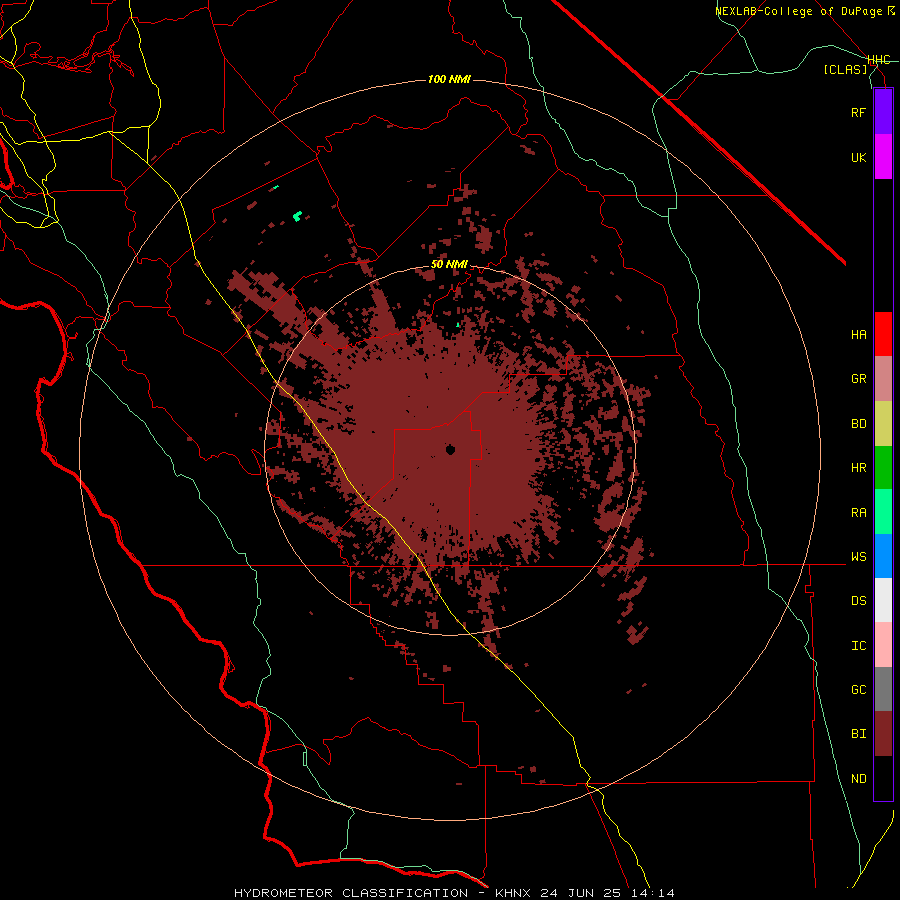Click the 'HHC' product code text

879,60
